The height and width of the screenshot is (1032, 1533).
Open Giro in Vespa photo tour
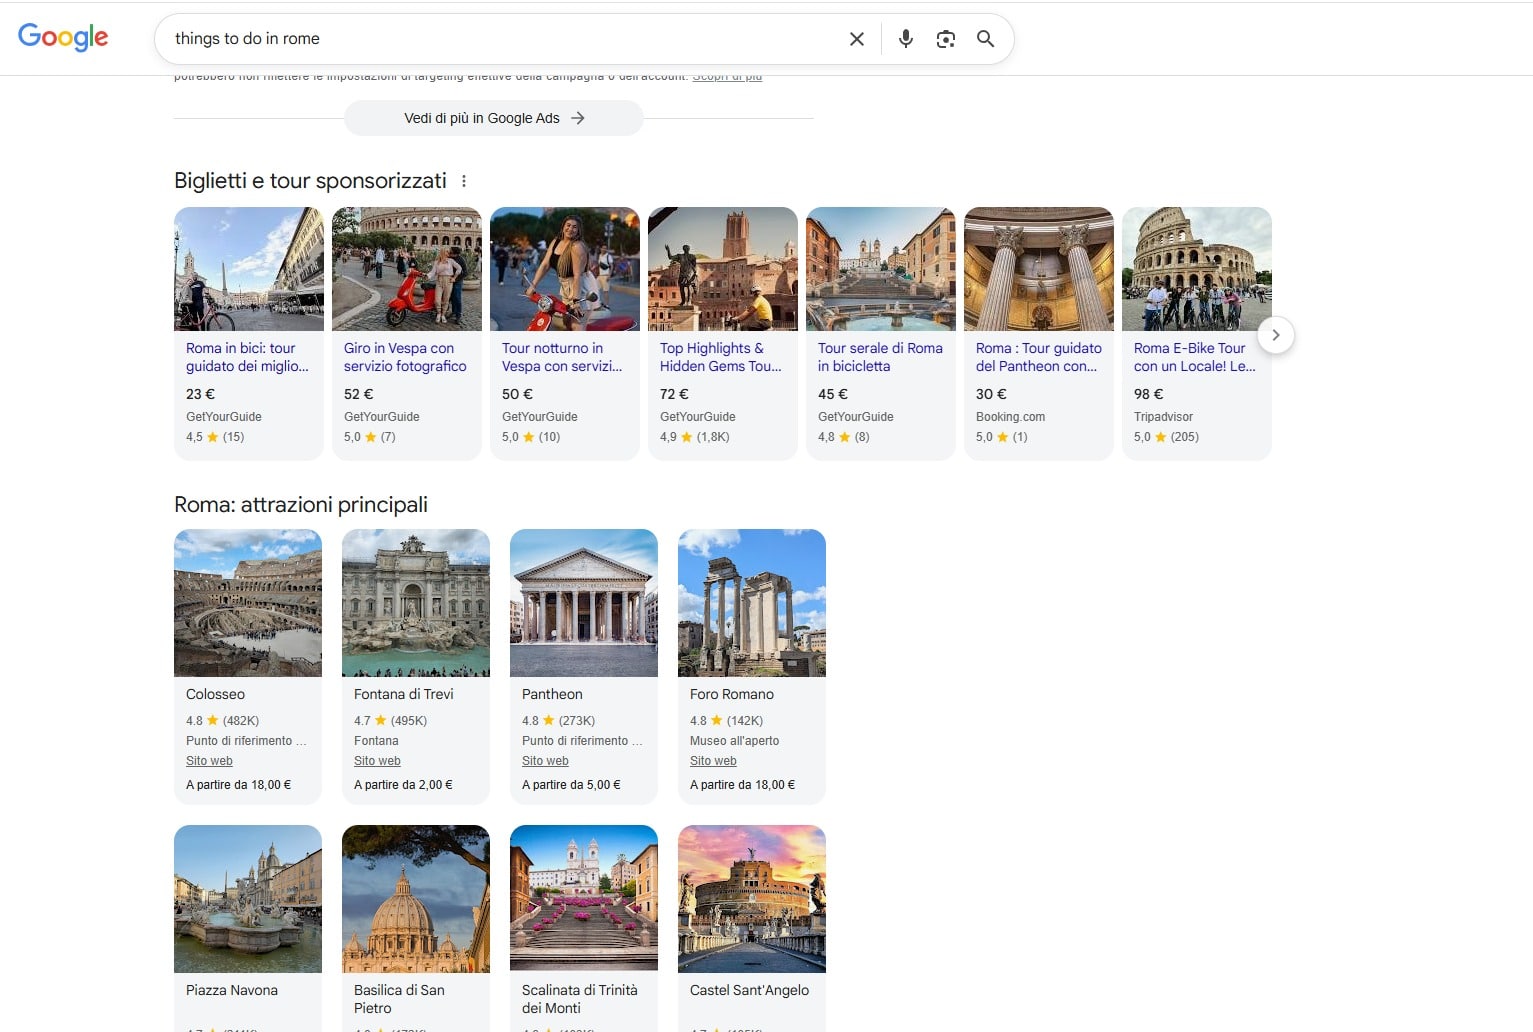click(404, 357)
